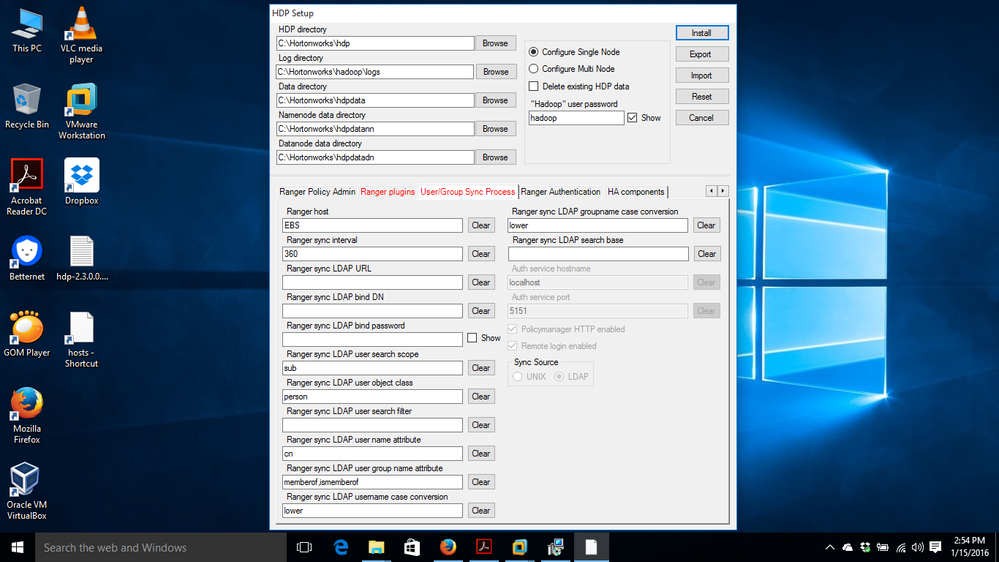The height and width of the screenshot is (562, 999).
Task: Expand hidden system tray icons chevron
Action: click(x=830, y=547)
